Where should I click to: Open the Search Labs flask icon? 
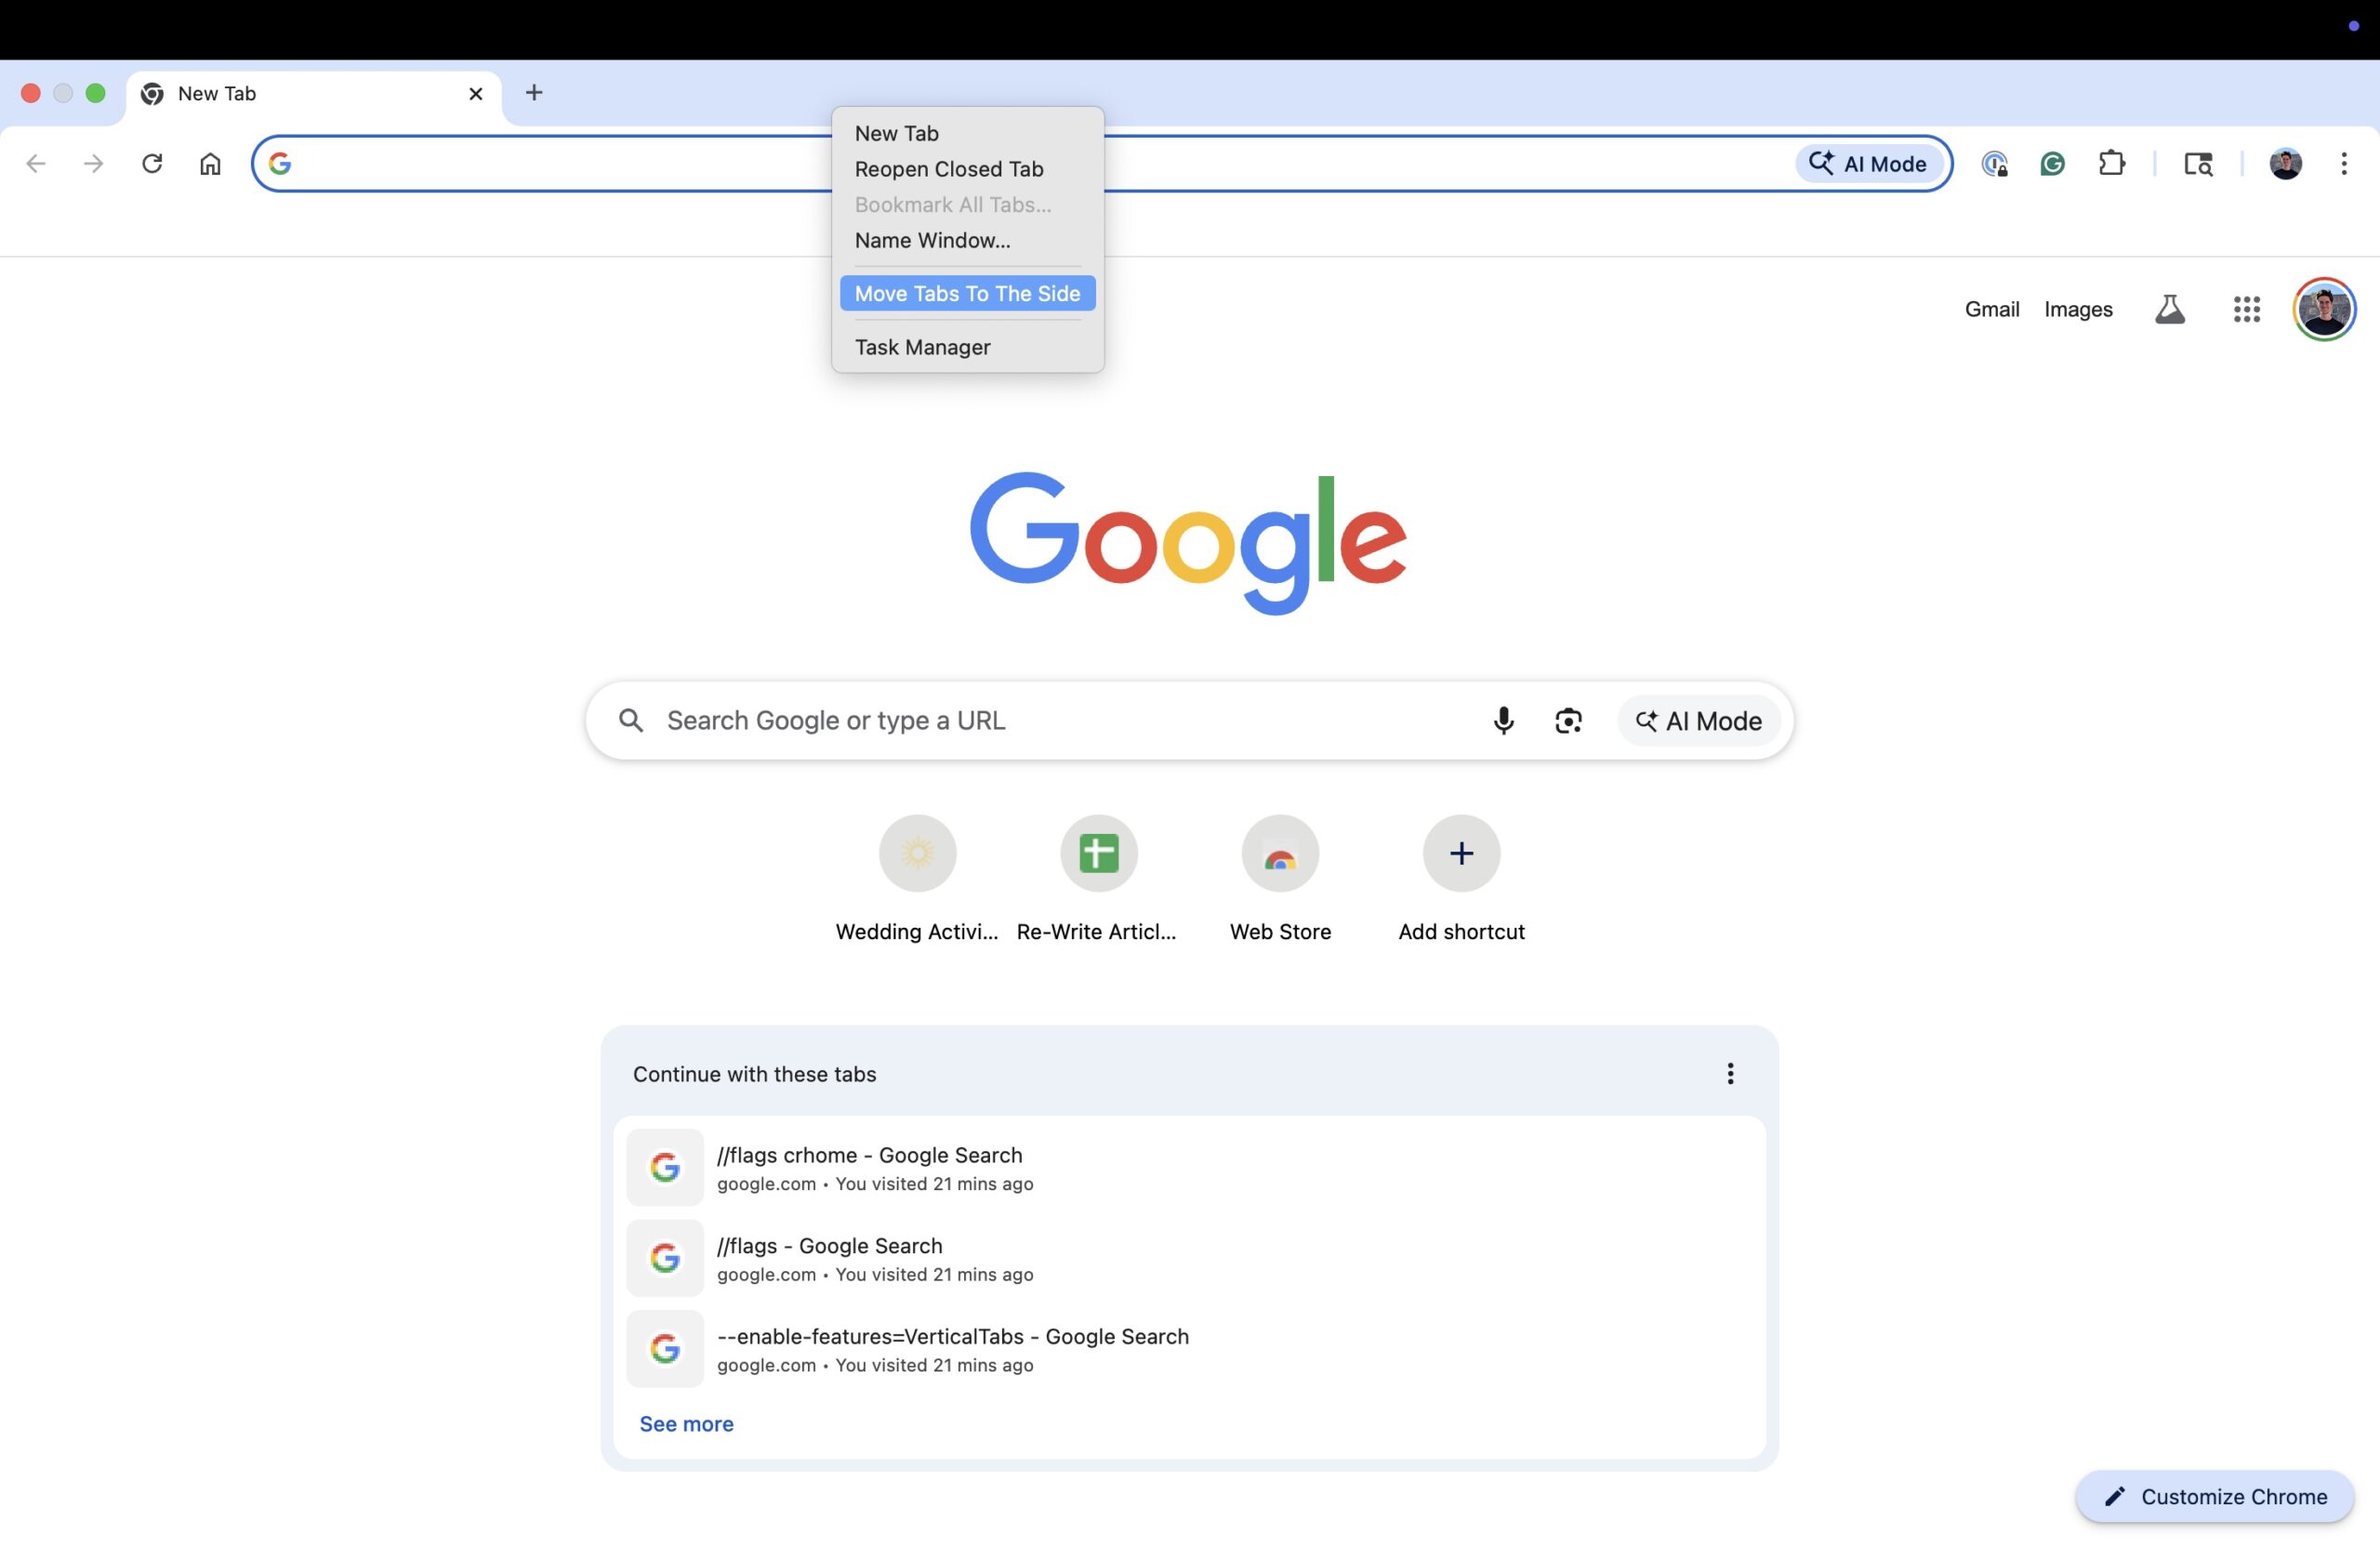click(2170, 309)
